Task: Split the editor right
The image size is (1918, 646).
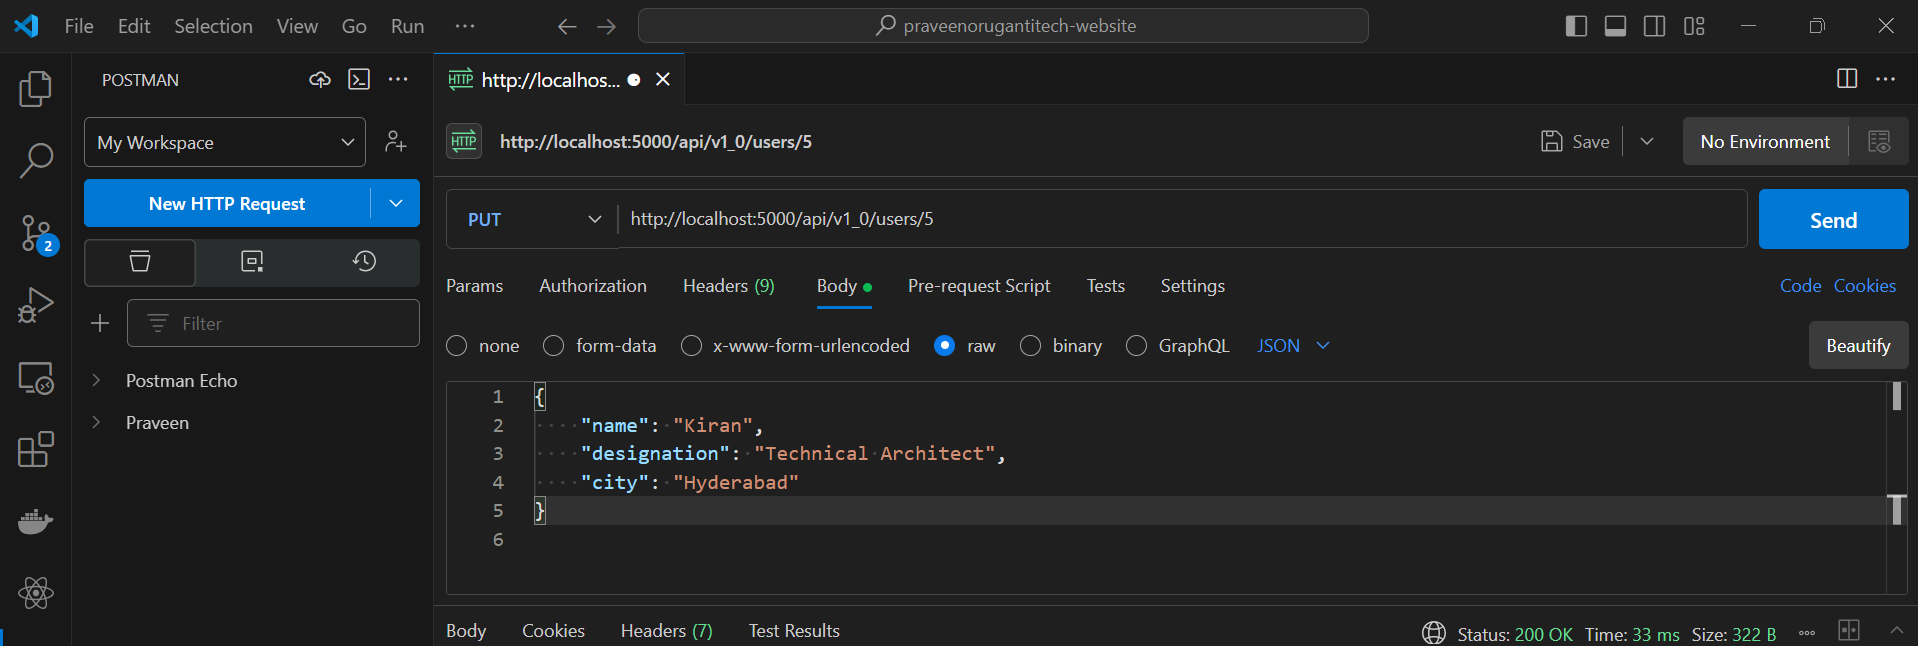Action: point(1847,79)
